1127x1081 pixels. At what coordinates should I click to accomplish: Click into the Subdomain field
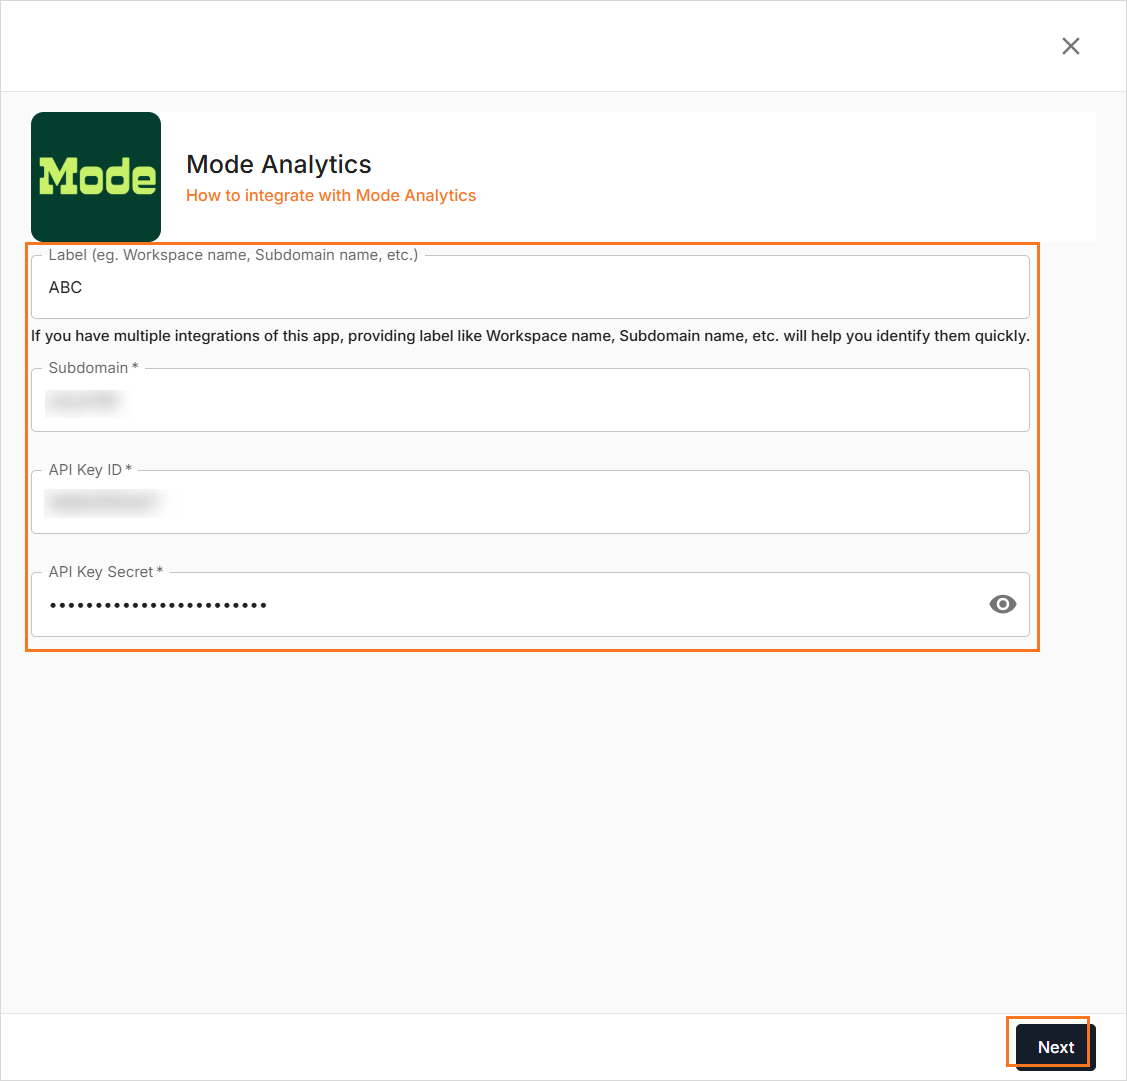(x=530, y=400)
